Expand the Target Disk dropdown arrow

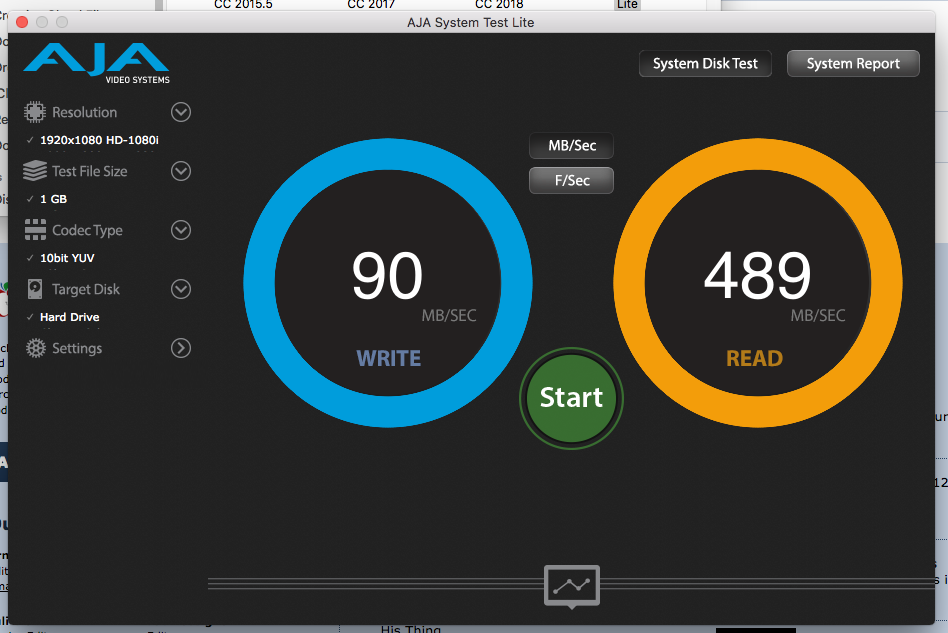click(181, 289)
